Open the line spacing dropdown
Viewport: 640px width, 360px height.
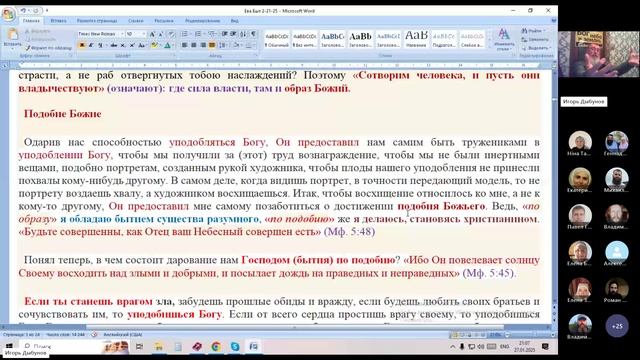[x=223, y=45]
